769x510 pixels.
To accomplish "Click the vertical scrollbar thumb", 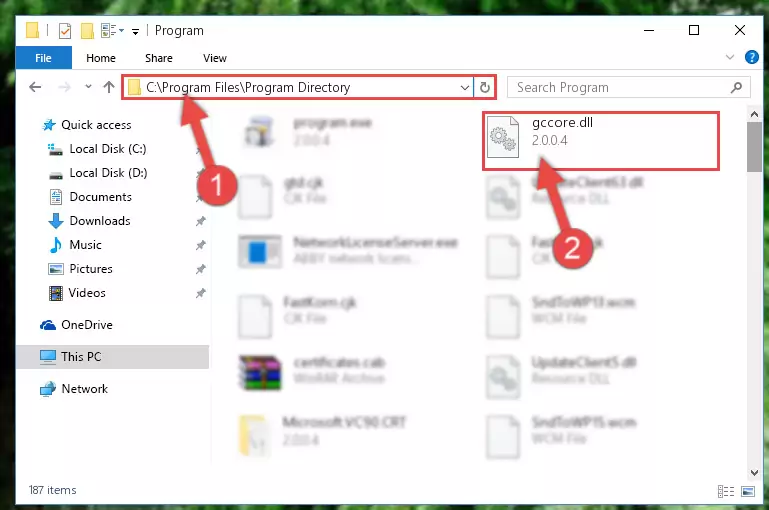I will click(754, 147).
